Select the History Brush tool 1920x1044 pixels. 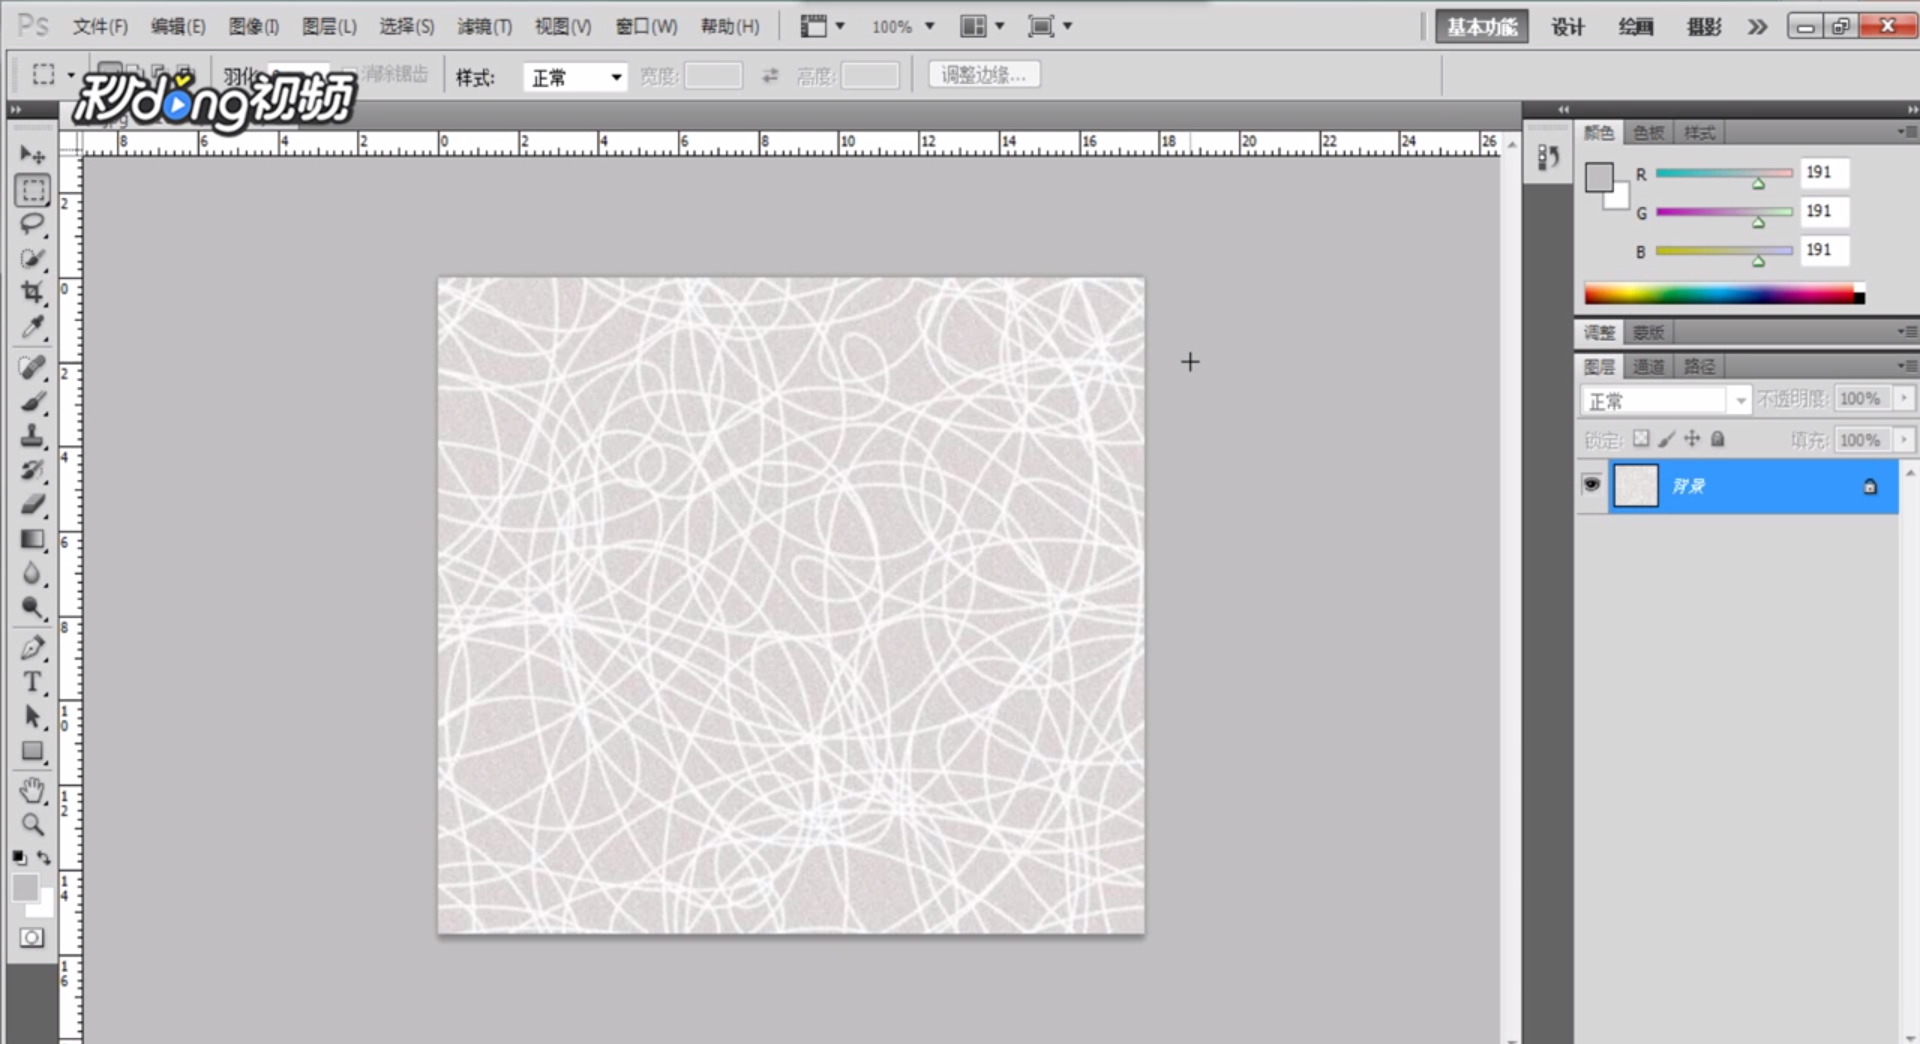[32, 470]
